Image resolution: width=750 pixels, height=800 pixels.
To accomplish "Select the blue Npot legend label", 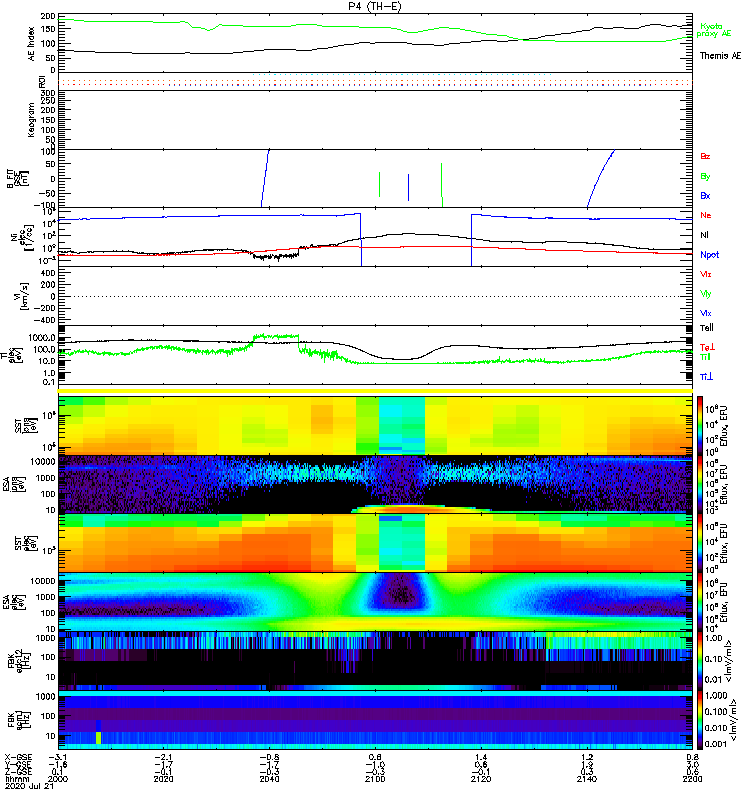I will pyautogui.click(x=710, y=255).
